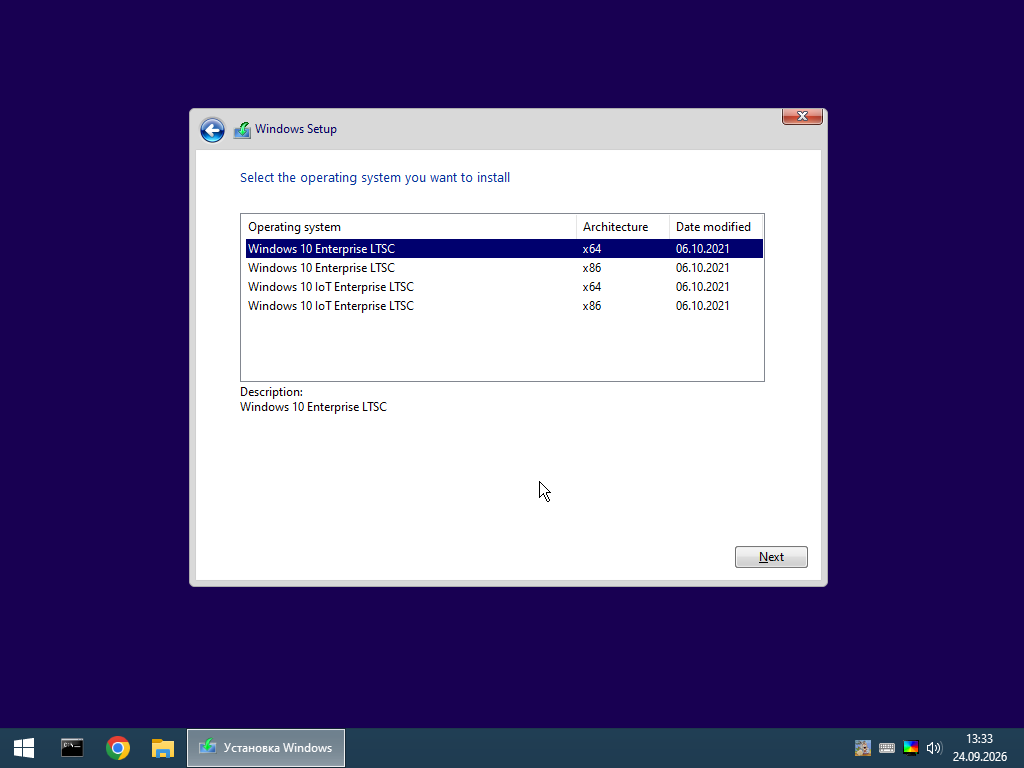Click the color monitor tray icon
Screen dimensions: 1024x768
910,748
